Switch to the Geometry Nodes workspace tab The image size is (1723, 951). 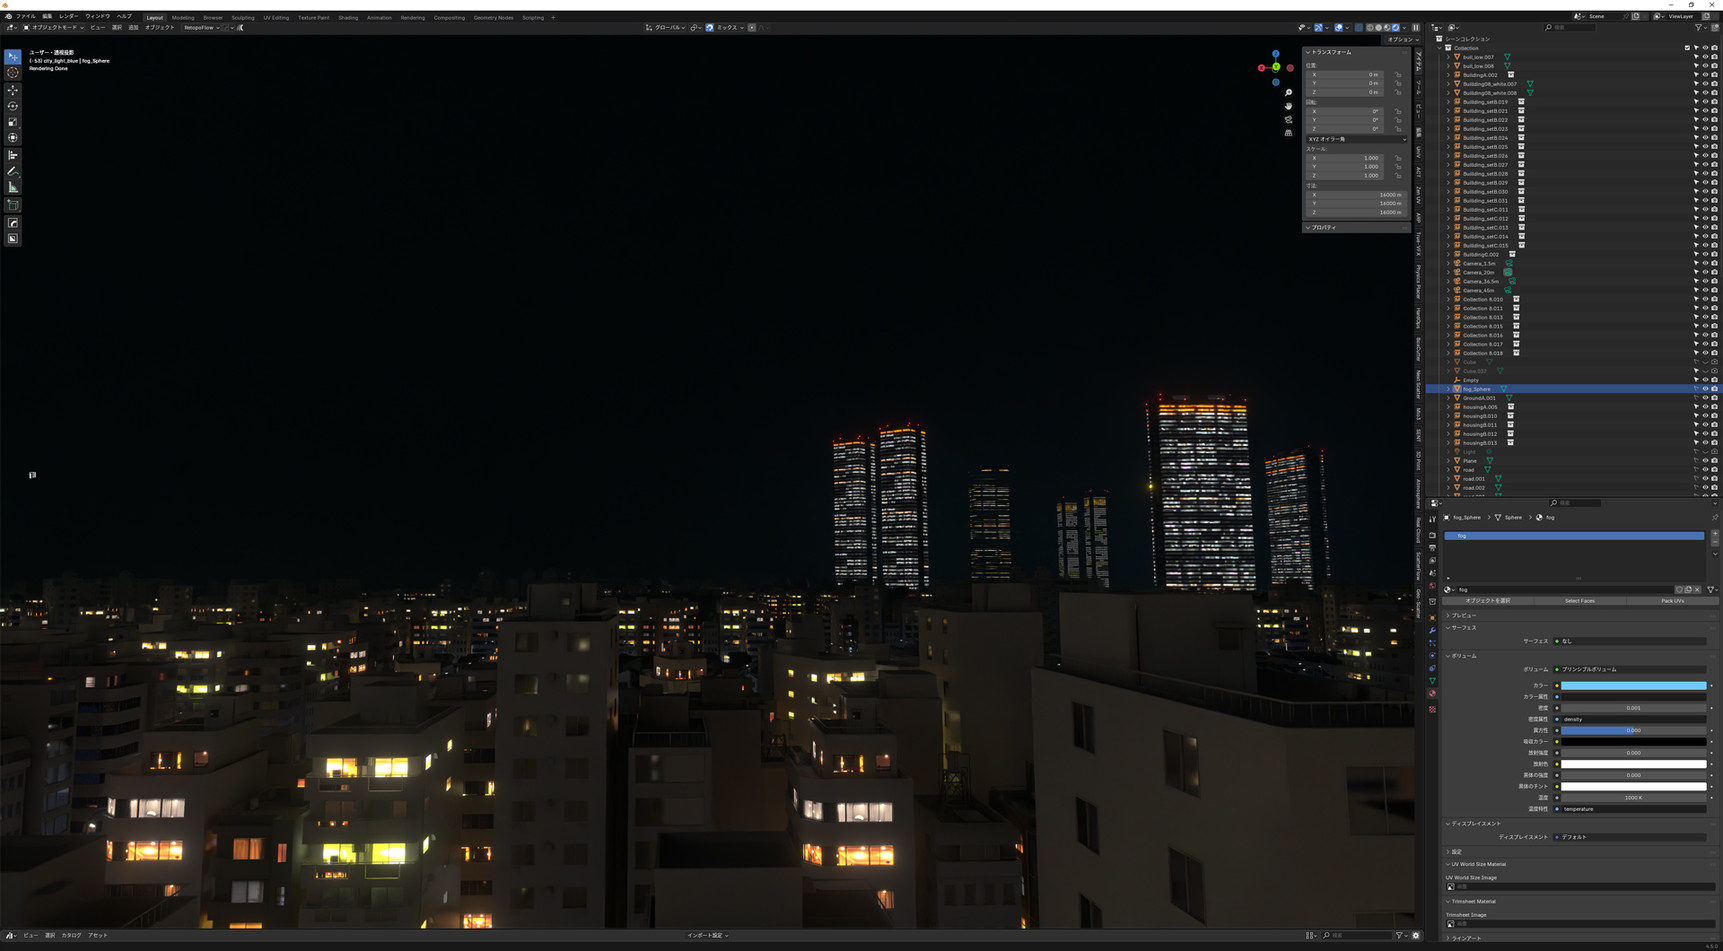click(x=493, y=17)
